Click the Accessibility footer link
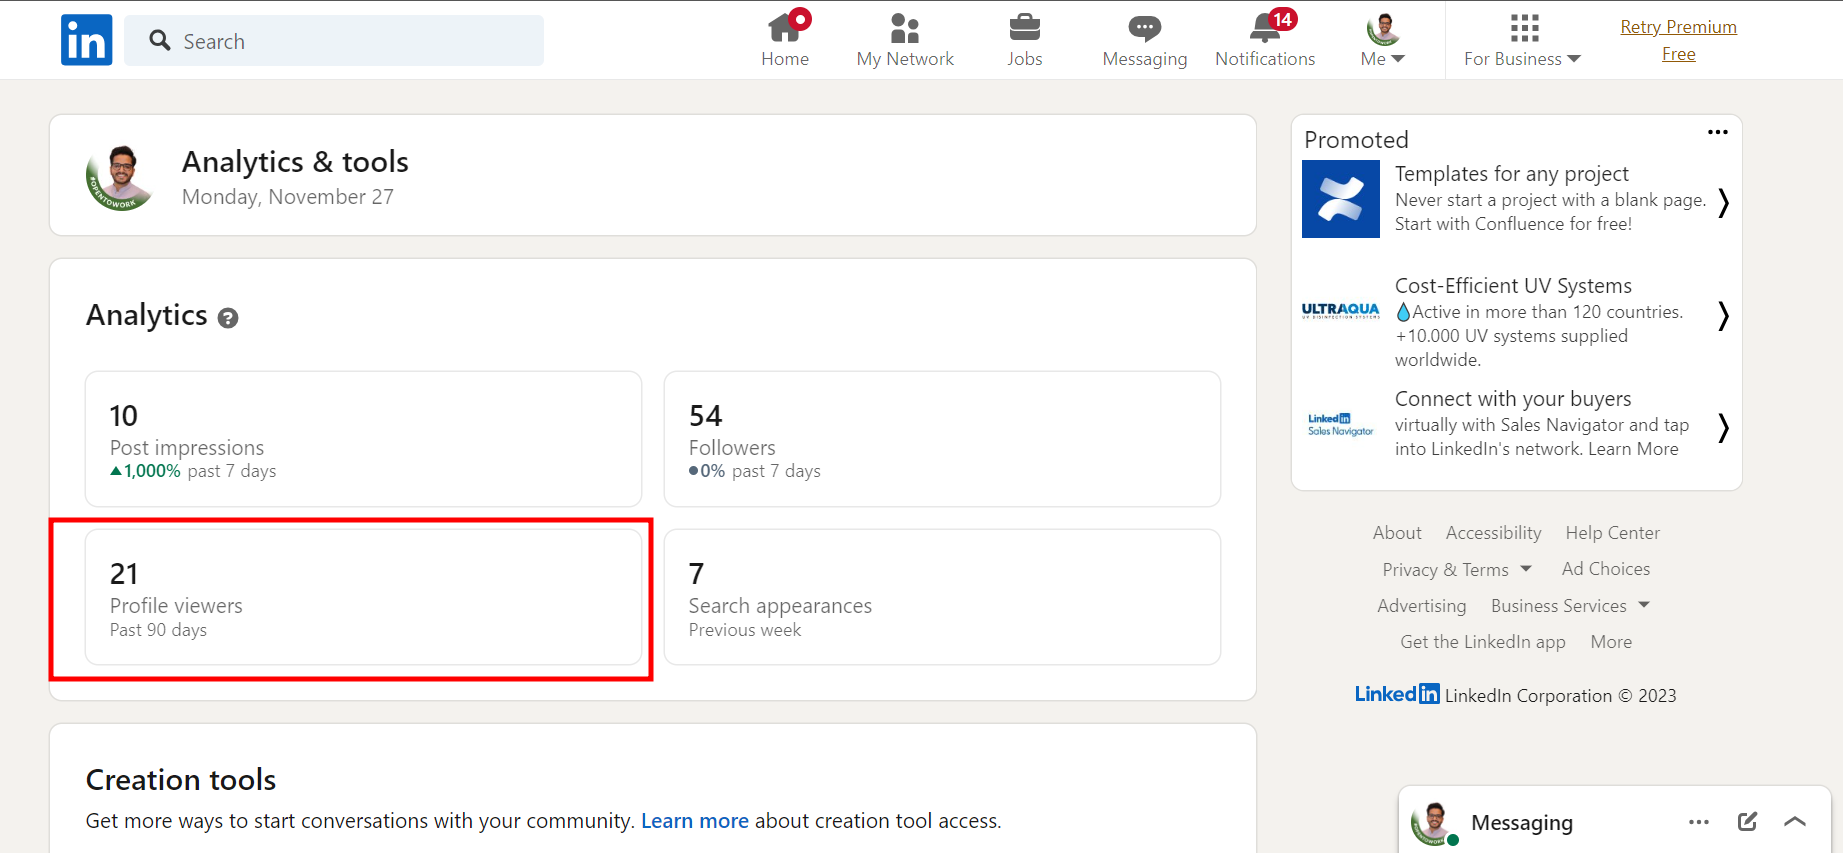 (1493, 533)
